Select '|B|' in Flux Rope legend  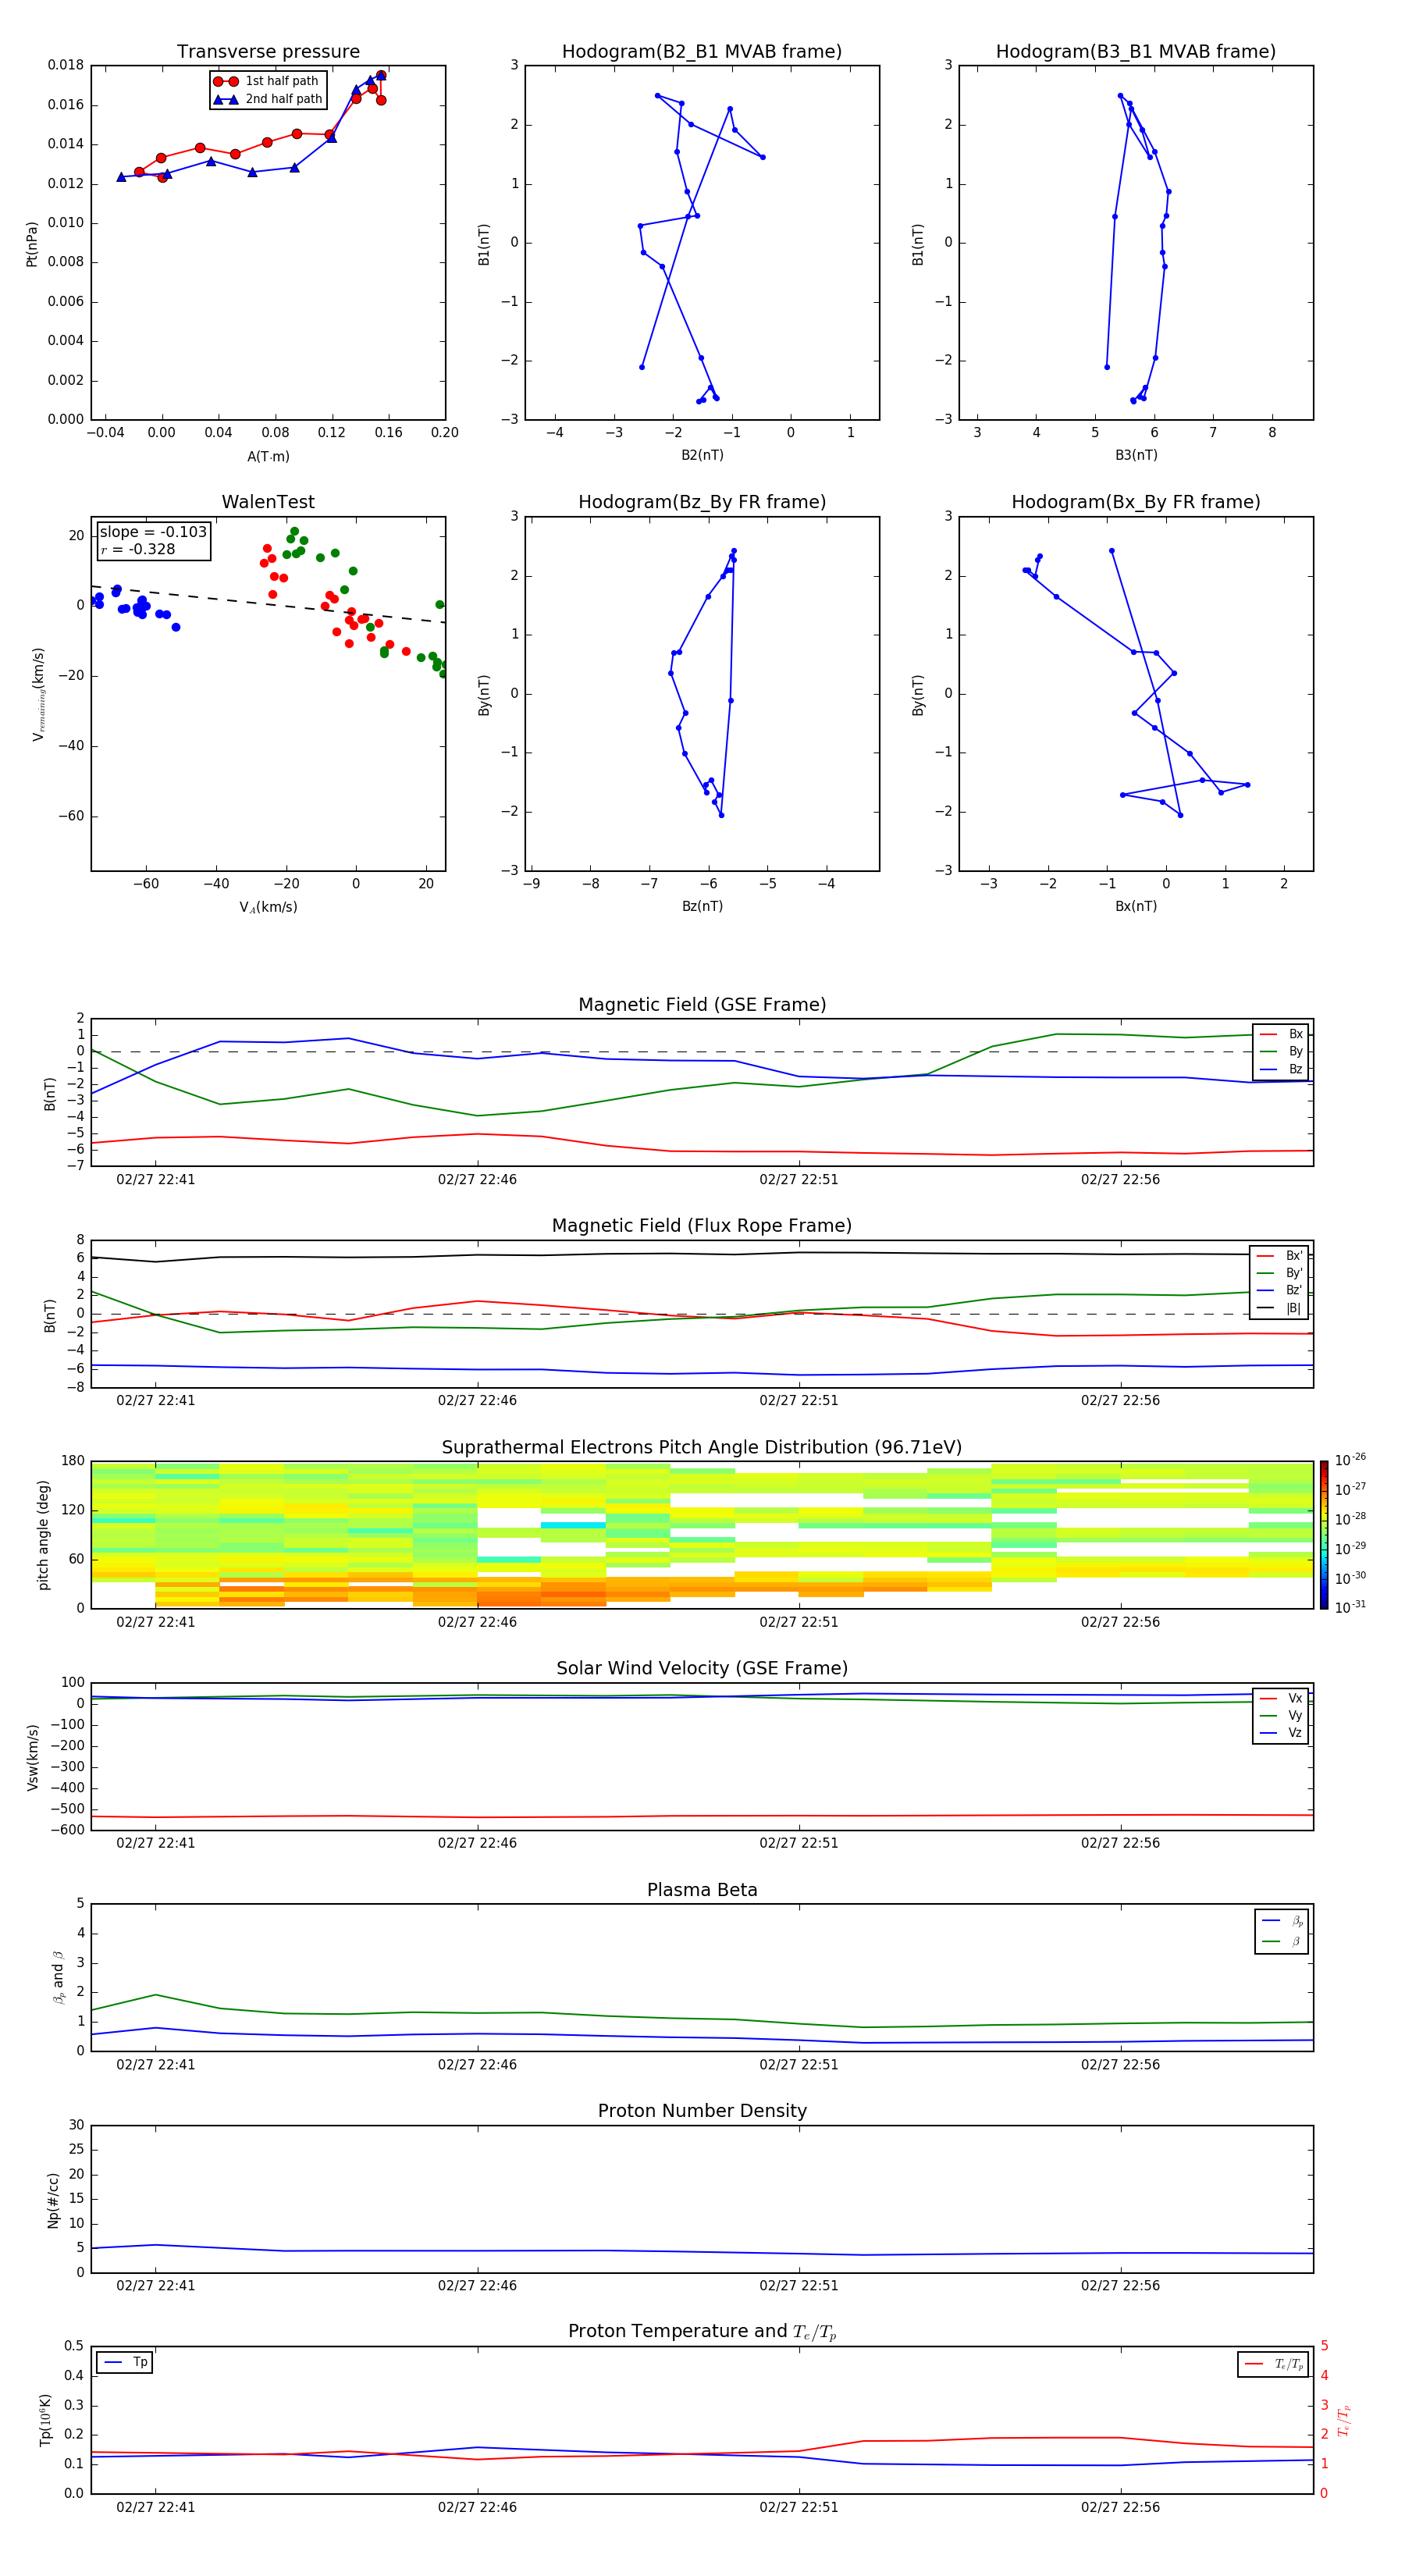click(1280, 1308)
